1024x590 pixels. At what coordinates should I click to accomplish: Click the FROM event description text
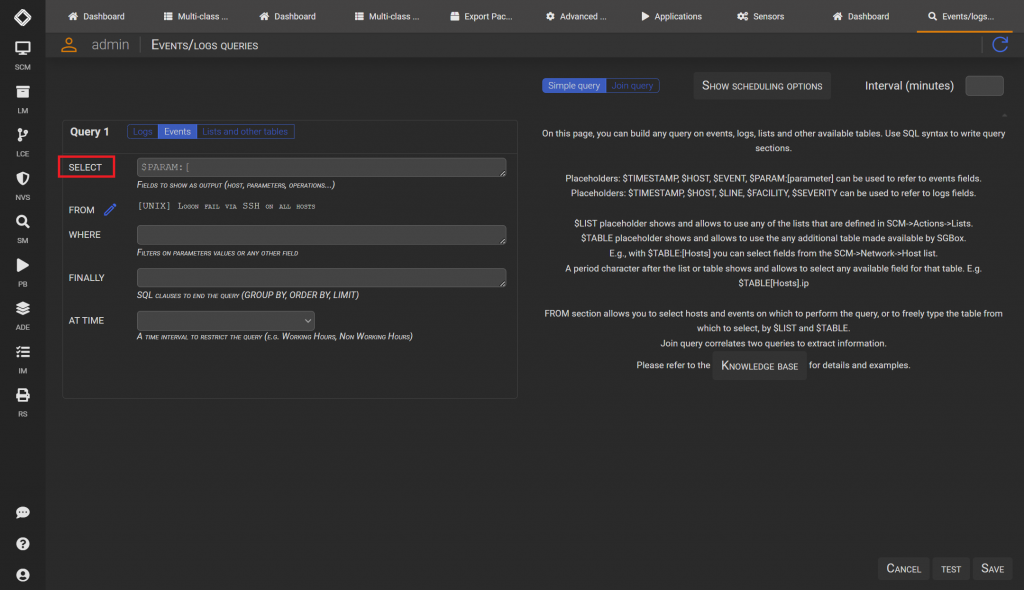pos(227,206)
